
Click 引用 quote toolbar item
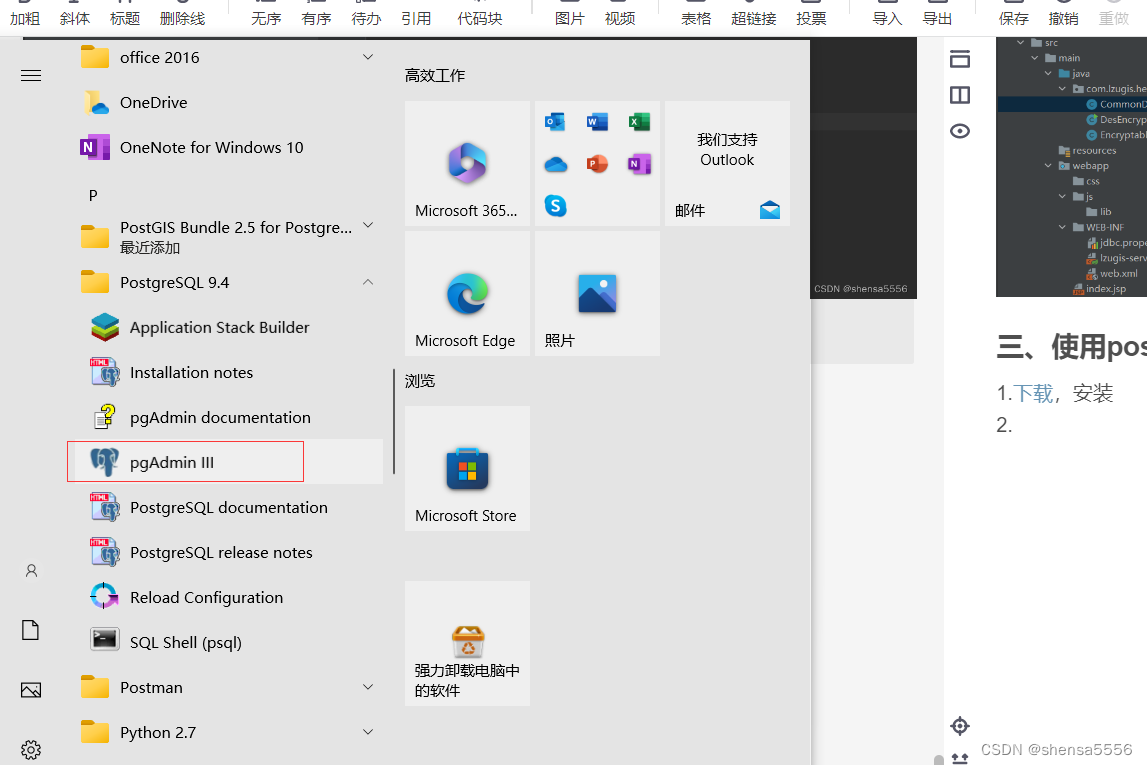click(416, 18)
